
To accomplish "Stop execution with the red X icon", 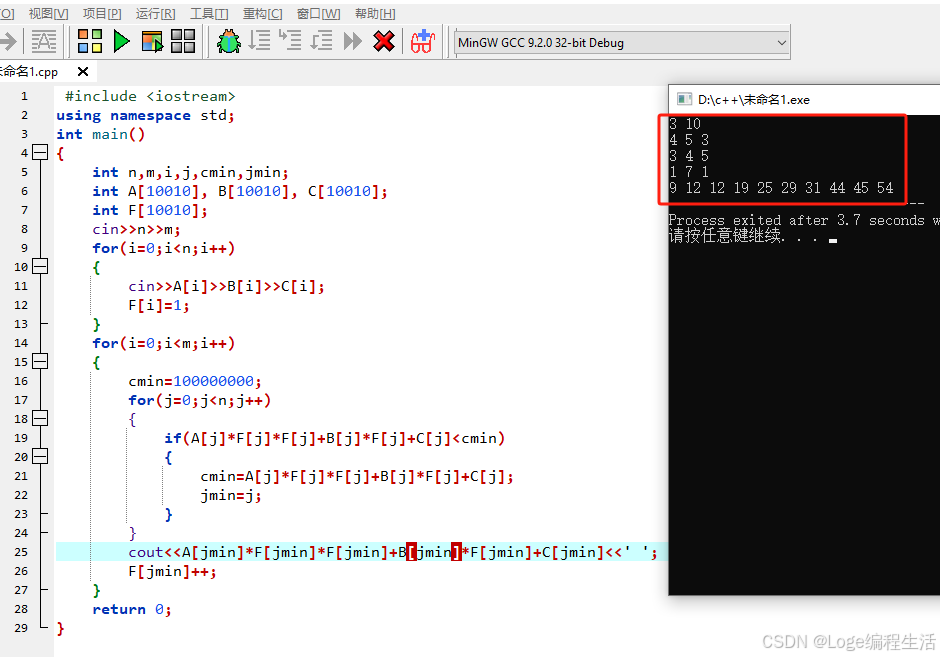I will (x=384, y=41).
